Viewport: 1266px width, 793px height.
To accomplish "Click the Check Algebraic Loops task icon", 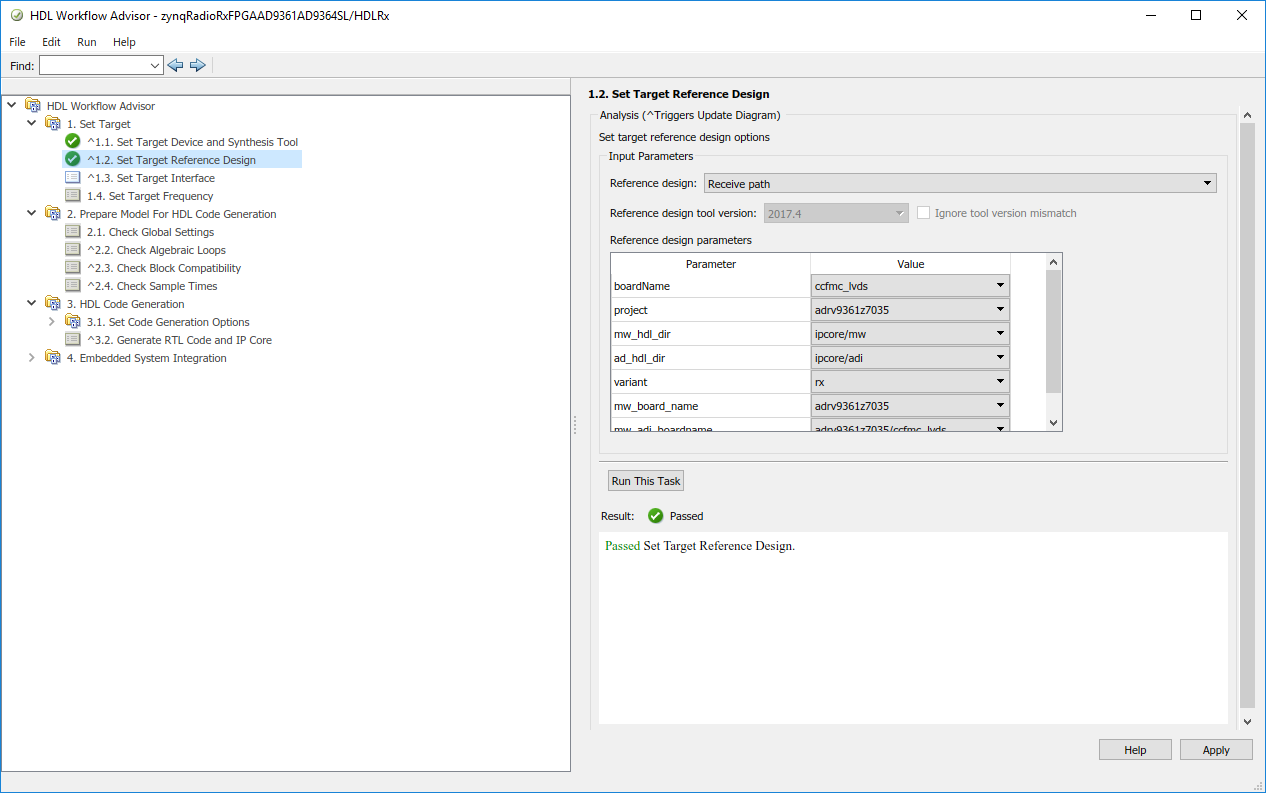I will coord(72,250).
